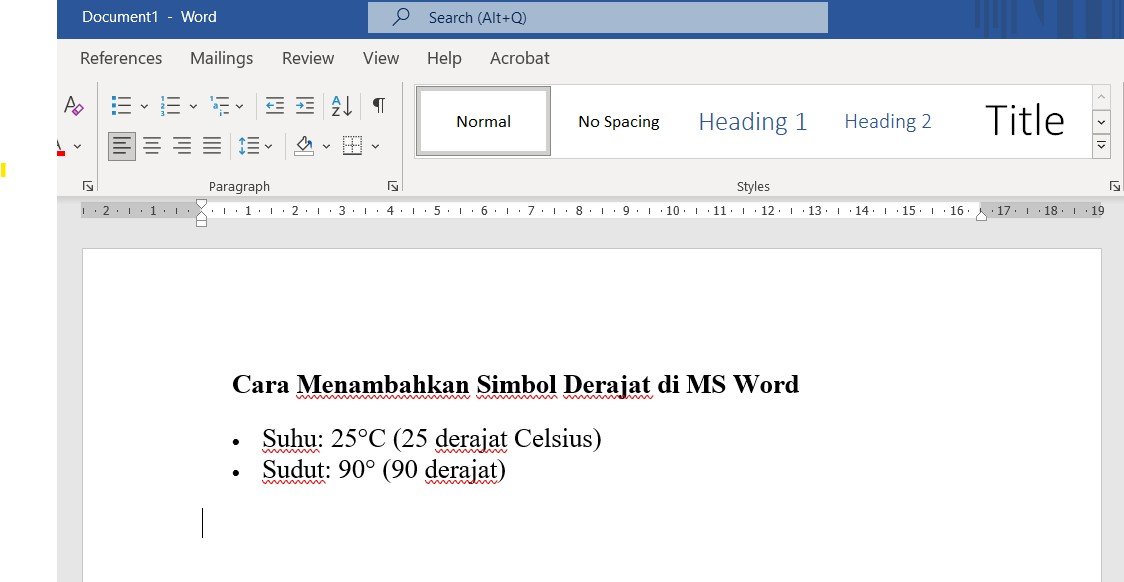
Task: Expand the line spacing options
Action: click(269, 147)
